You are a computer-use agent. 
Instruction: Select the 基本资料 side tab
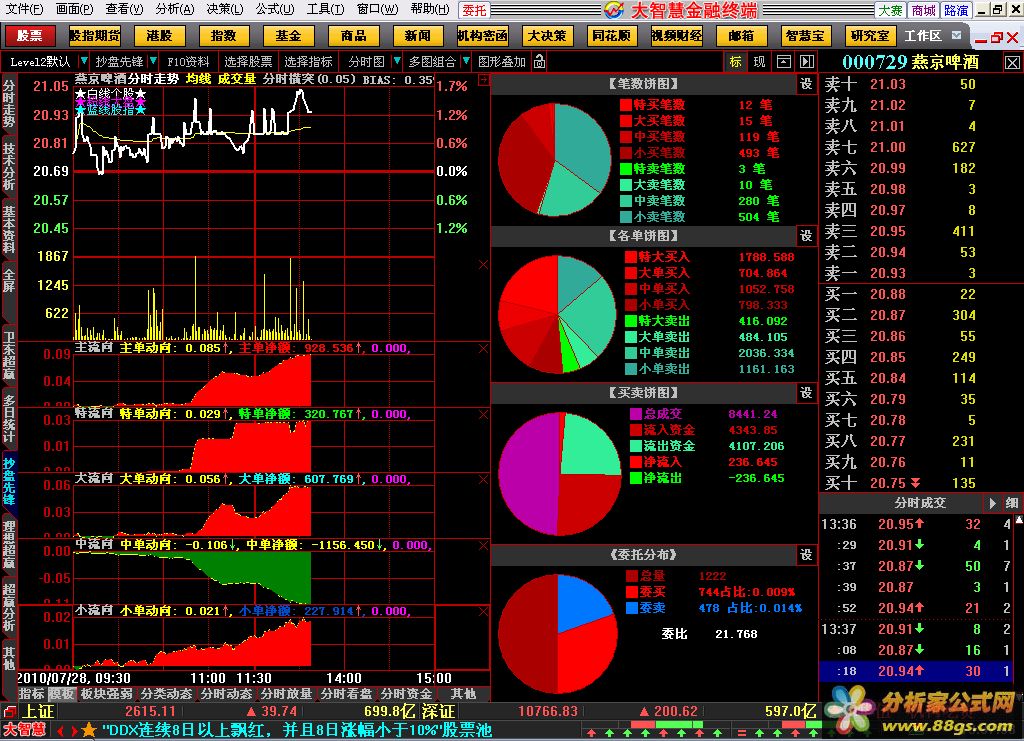[x=8, y=229]
